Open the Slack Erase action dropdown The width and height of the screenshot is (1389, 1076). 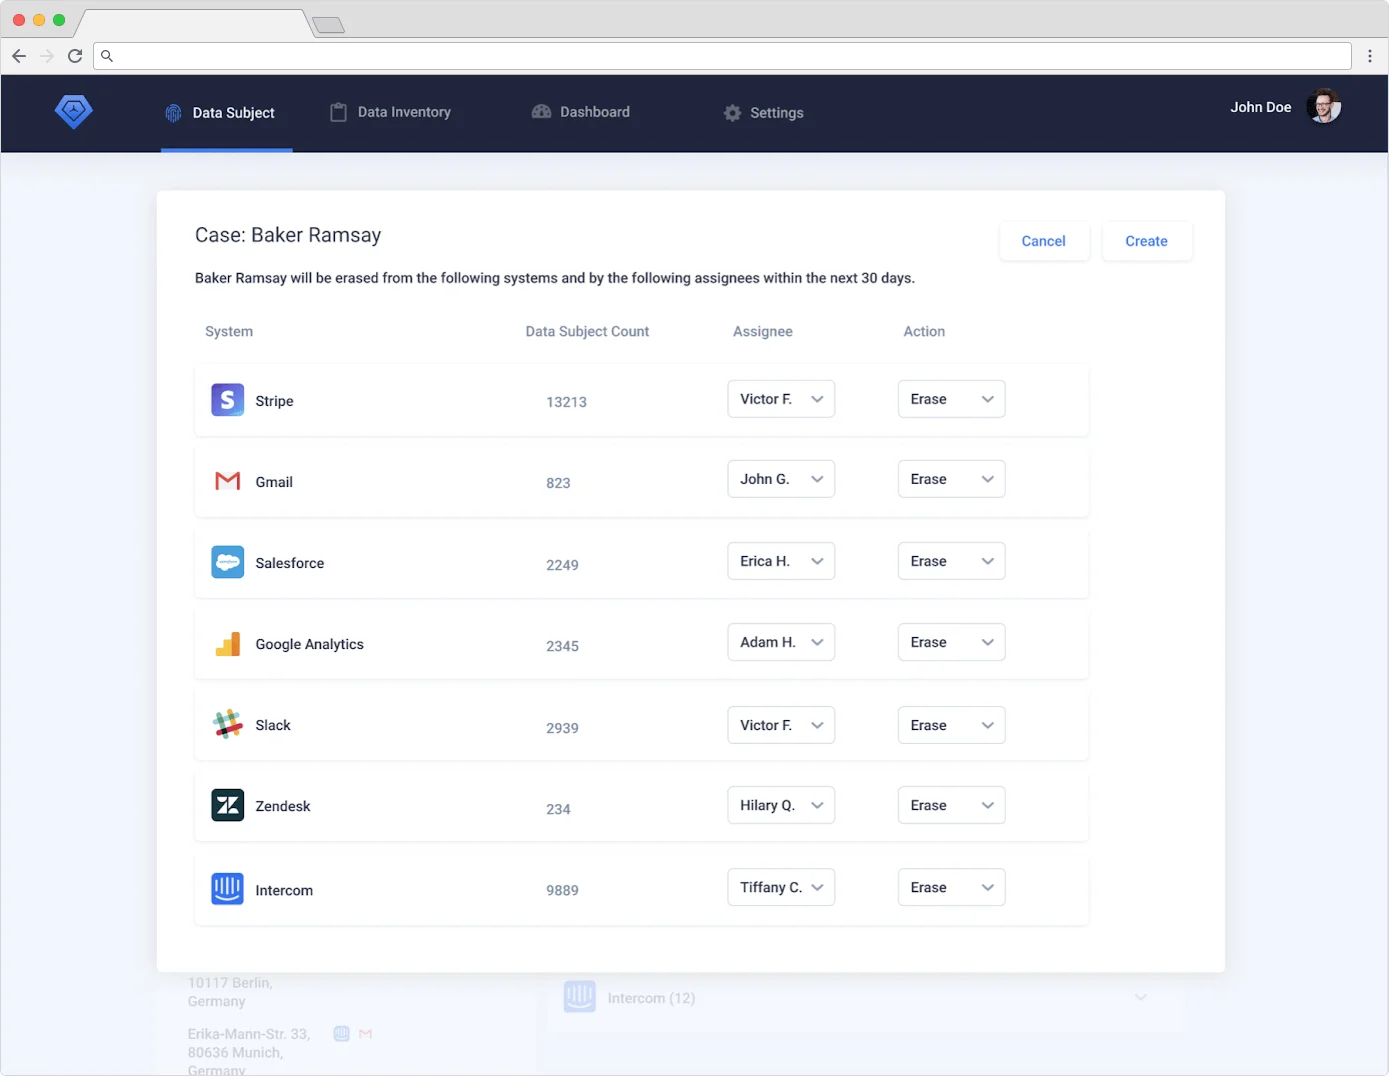pyautogui.click(x=952, y=725)
